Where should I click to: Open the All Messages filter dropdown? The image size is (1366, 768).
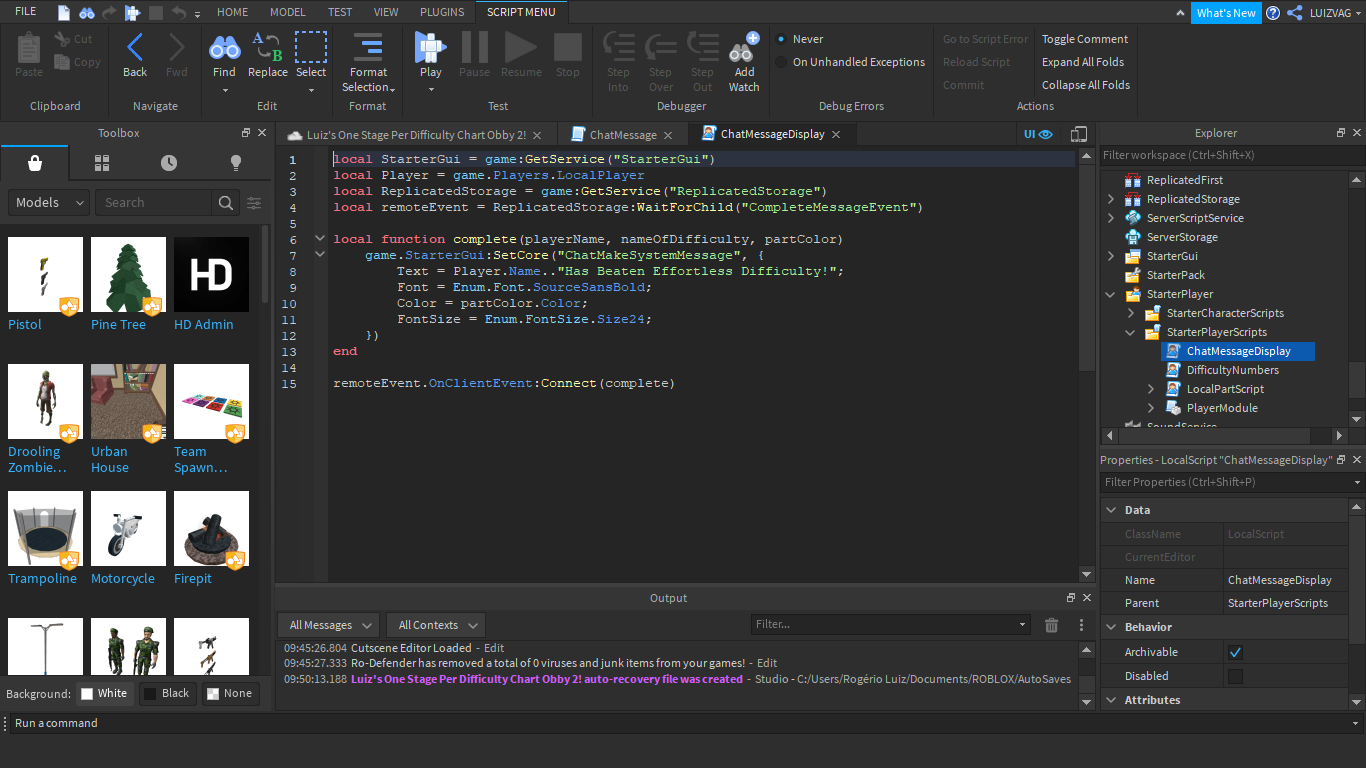328,625
